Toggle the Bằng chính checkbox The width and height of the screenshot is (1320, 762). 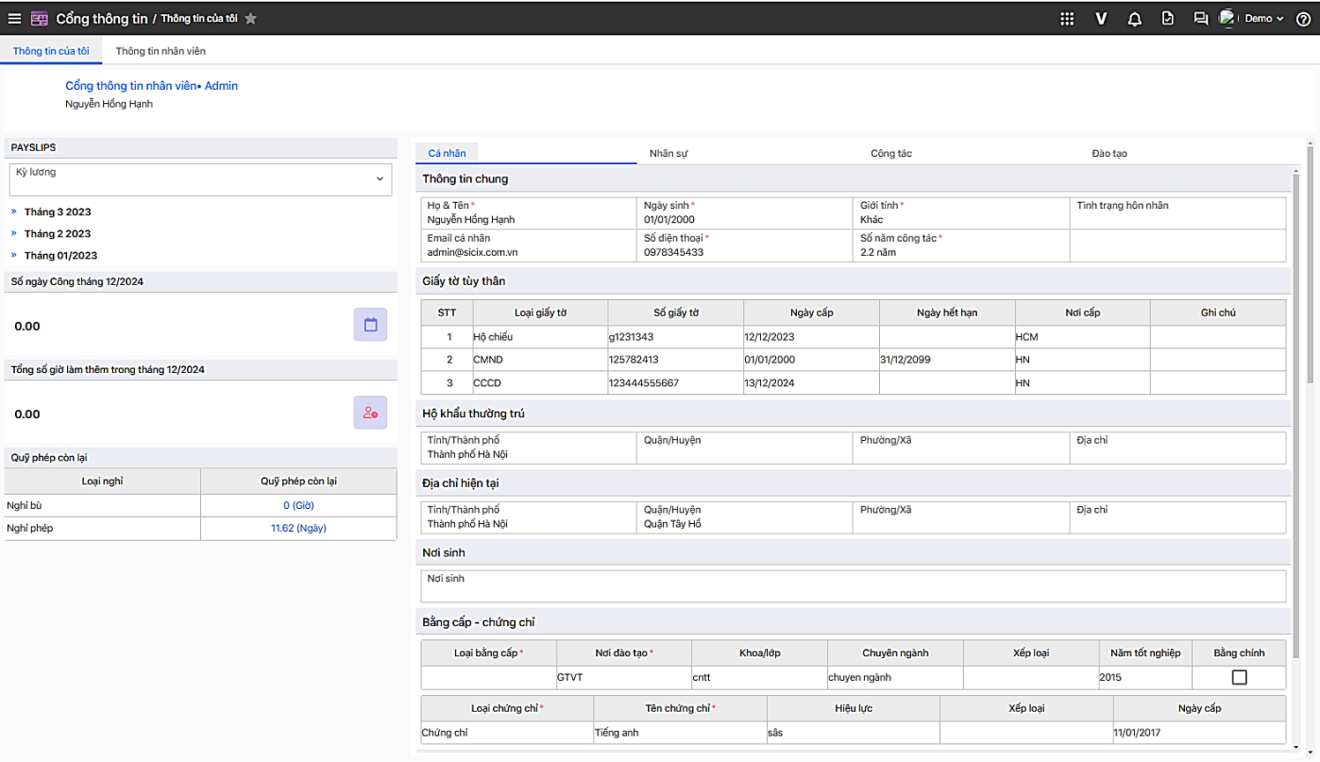[x=1239, y=677]
